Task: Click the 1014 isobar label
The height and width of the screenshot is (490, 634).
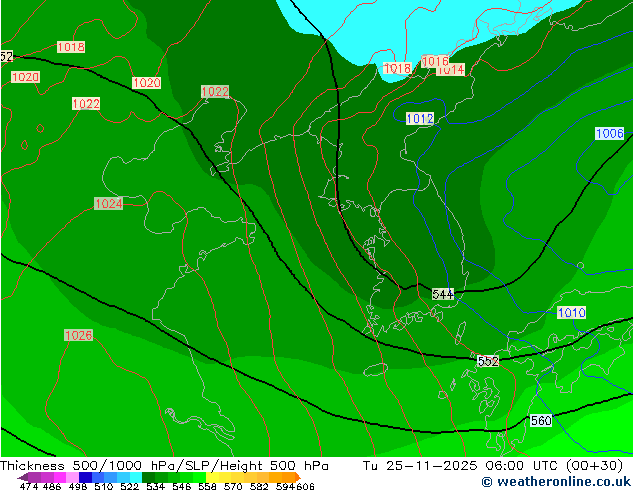Action: pos(452,71)
